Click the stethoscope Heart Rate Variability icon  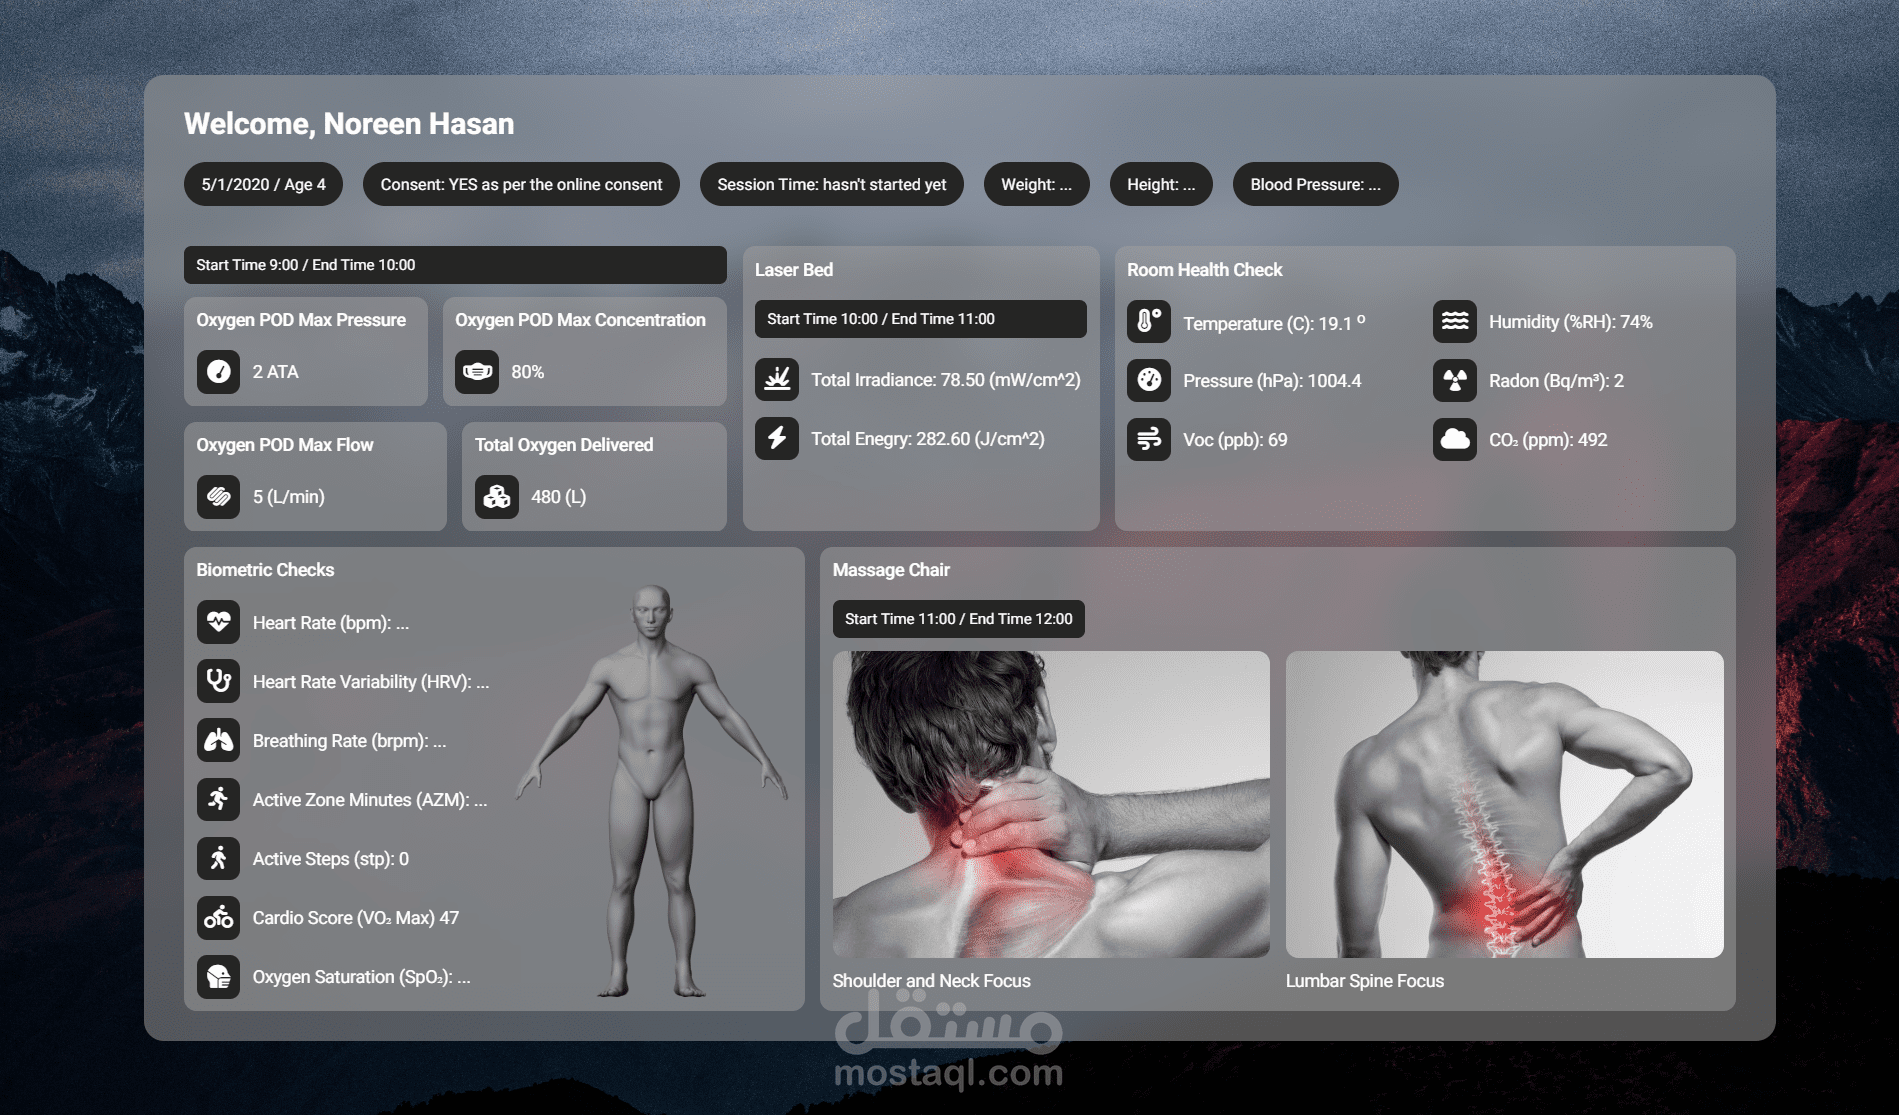tap(218, 682)
